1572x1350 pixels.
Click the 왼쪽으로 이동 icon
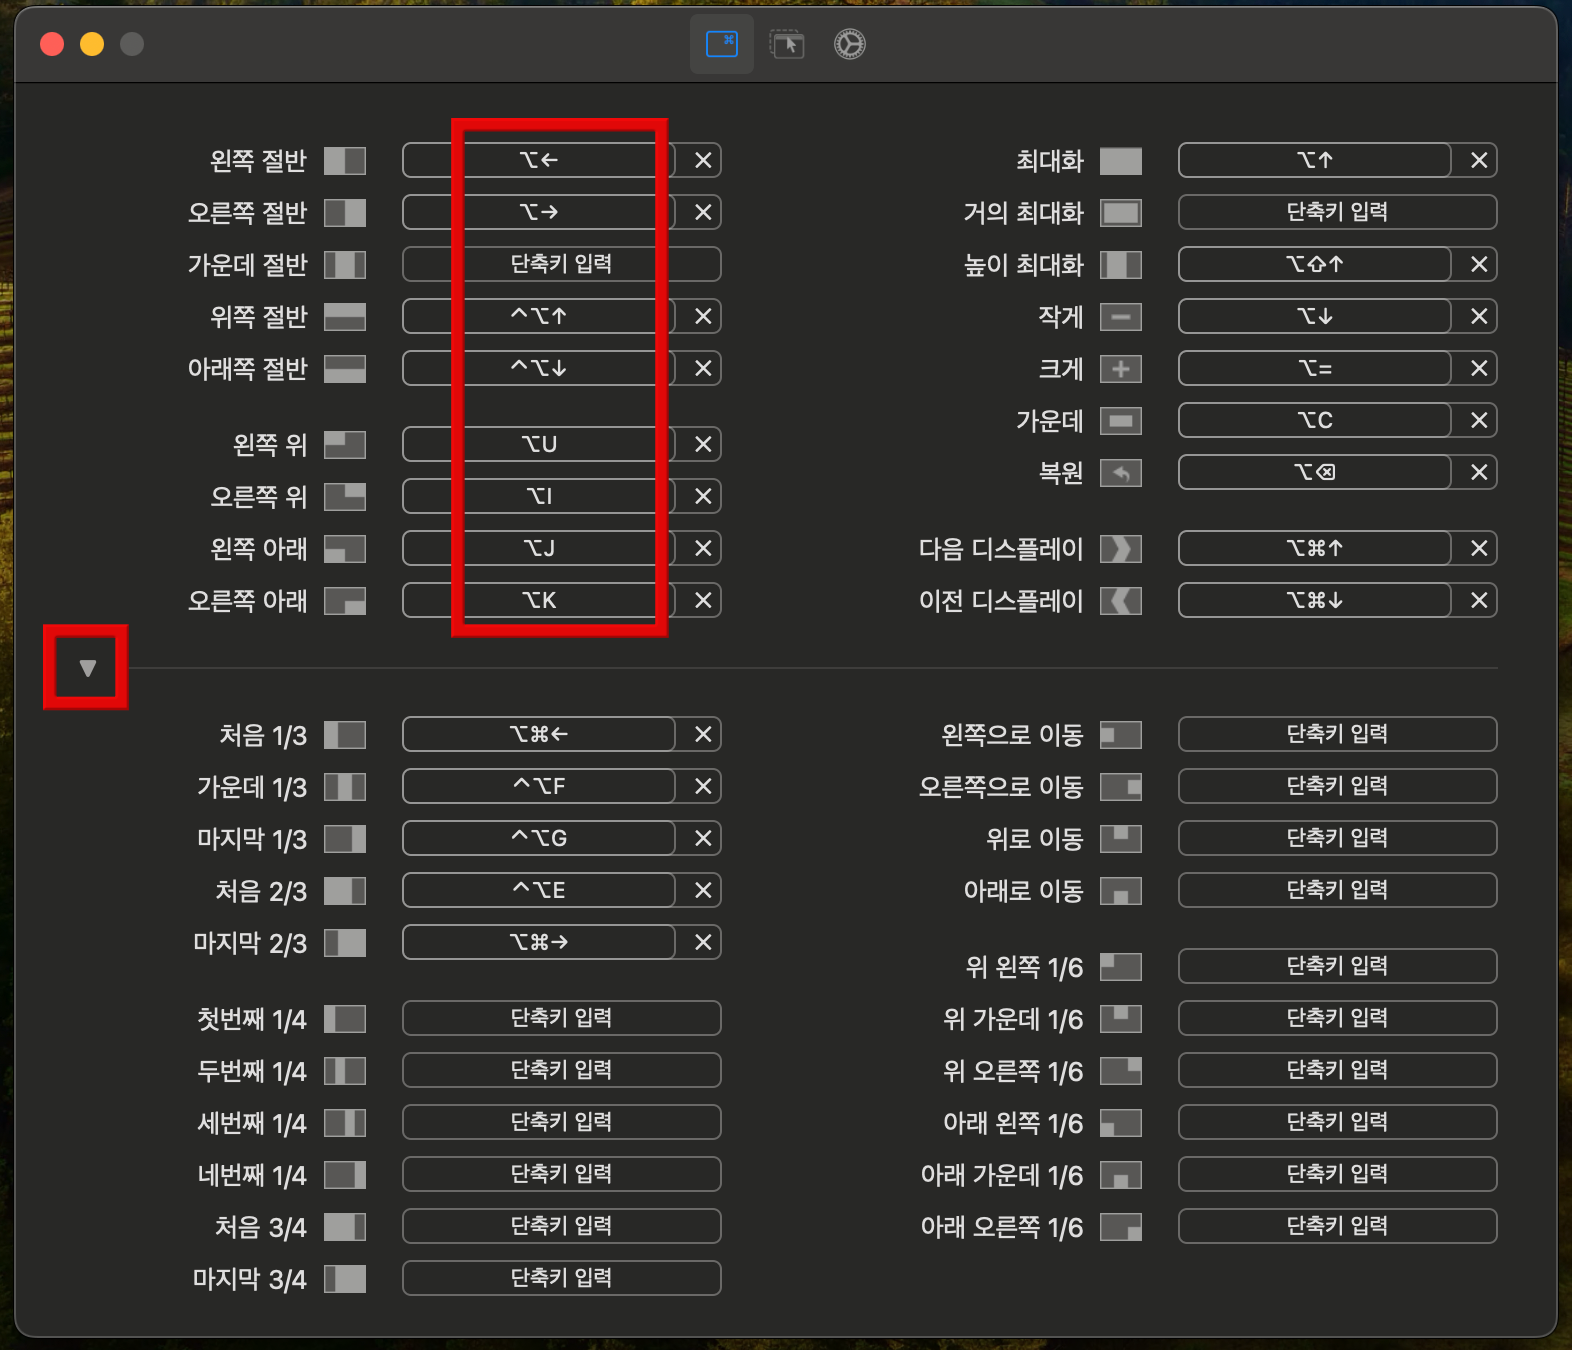1121,735
